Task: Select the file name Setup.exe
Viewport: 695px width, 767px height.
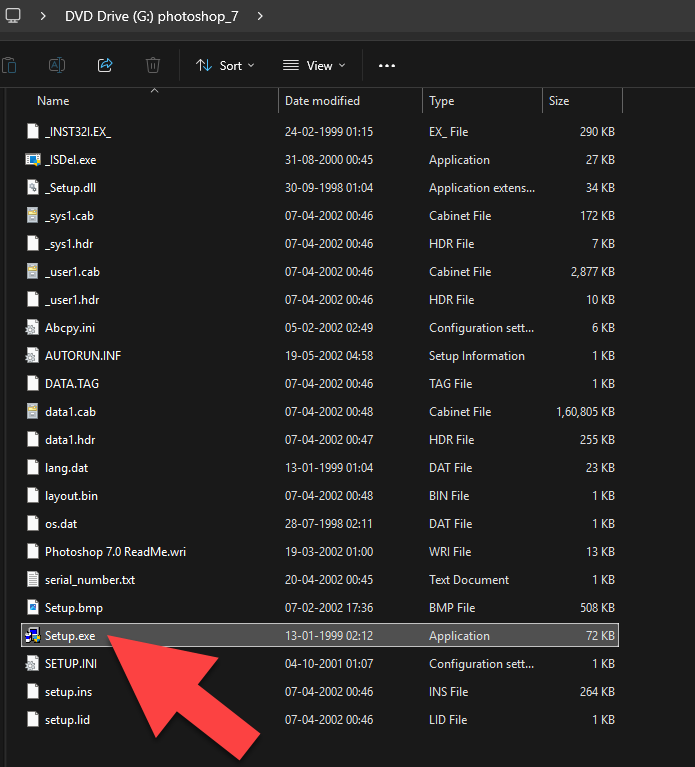Action: [x=70, y=635]
